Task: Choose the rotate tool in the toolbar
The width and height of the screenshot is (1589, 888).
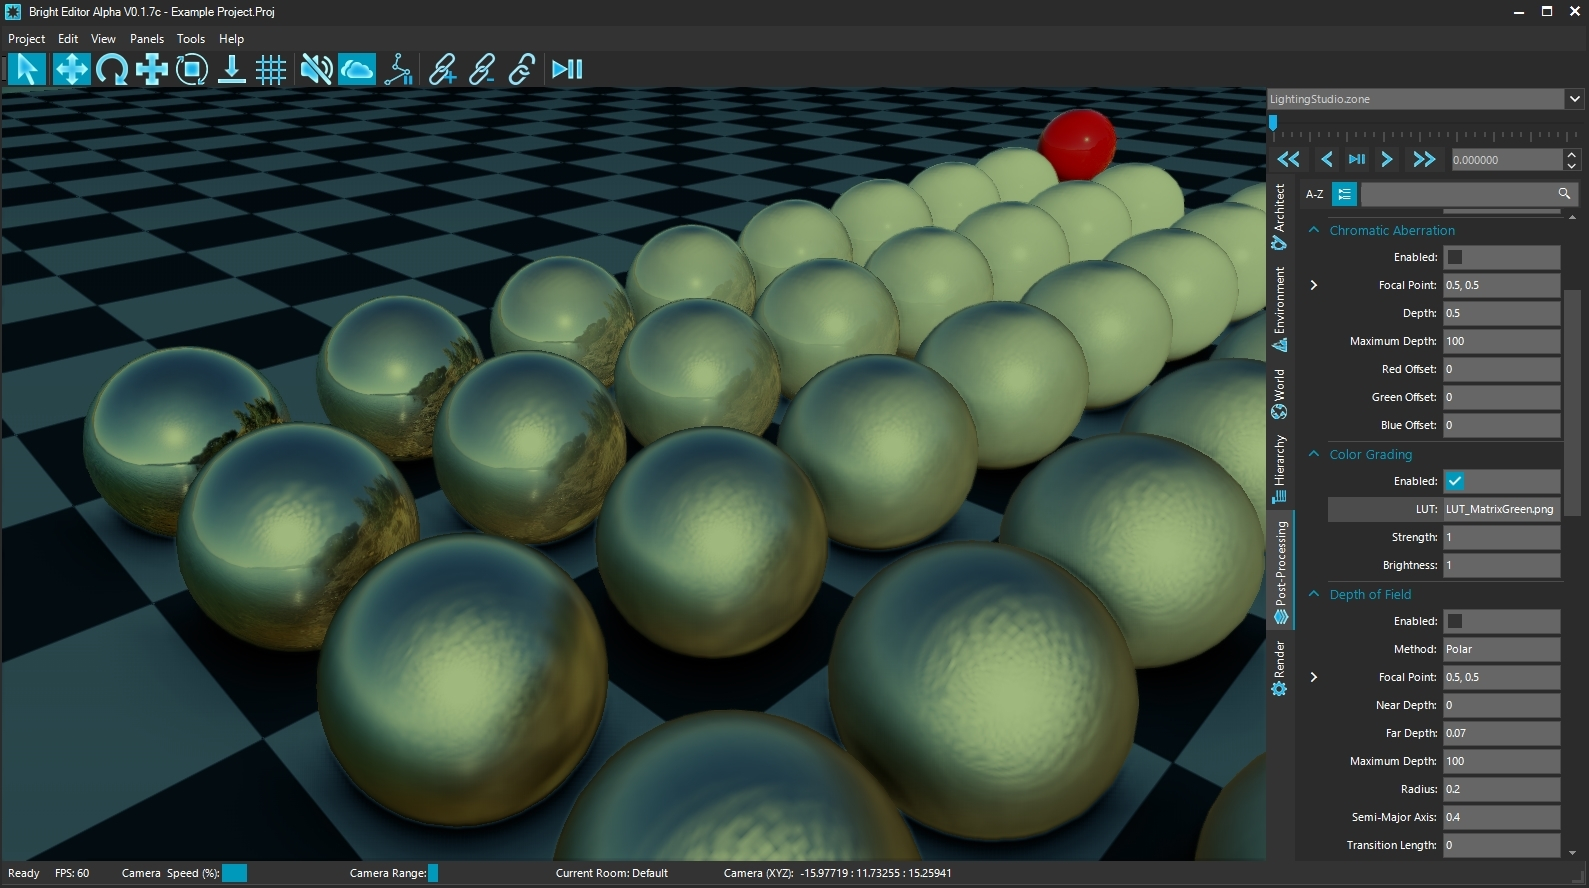Action: tap(112, 69)
